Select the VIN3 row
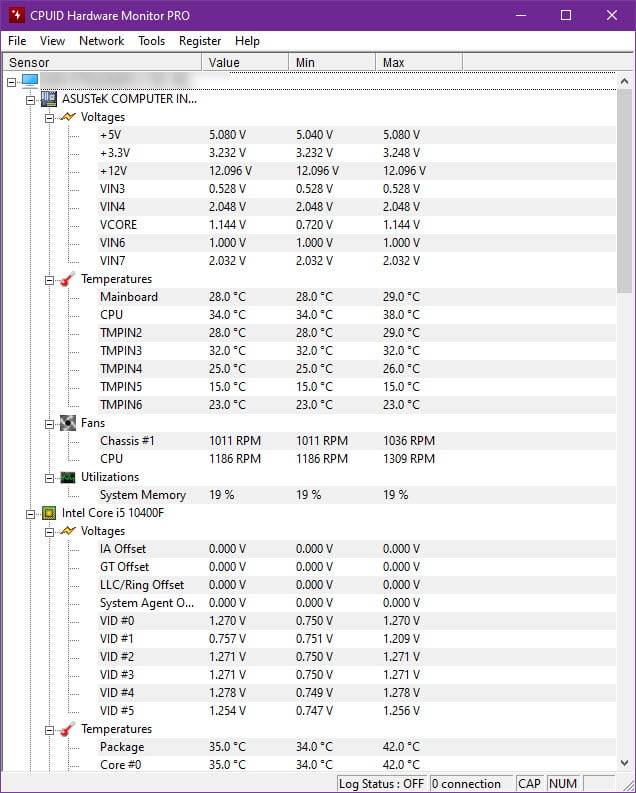Viewport: 636px width, 793px height. pyautogui.click(x=357, y=189)
